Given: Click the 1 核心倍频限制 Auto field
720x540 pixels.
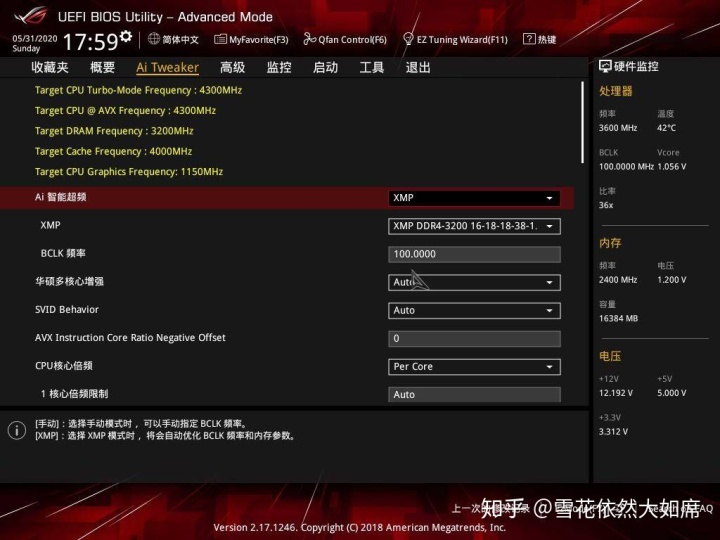Looking at the screenshot, I should 474,394.
